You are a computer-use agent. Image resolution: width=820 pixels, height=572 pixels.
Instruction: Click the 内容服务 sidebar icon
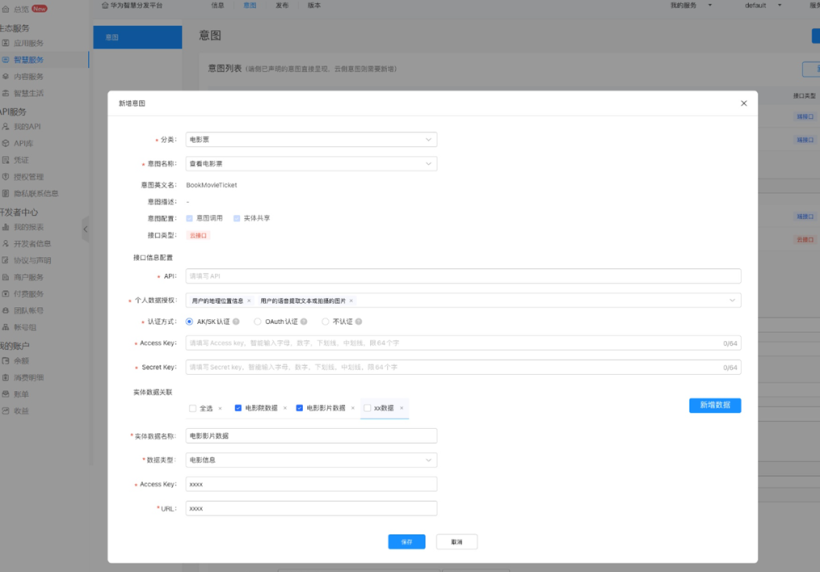[6, 76]
